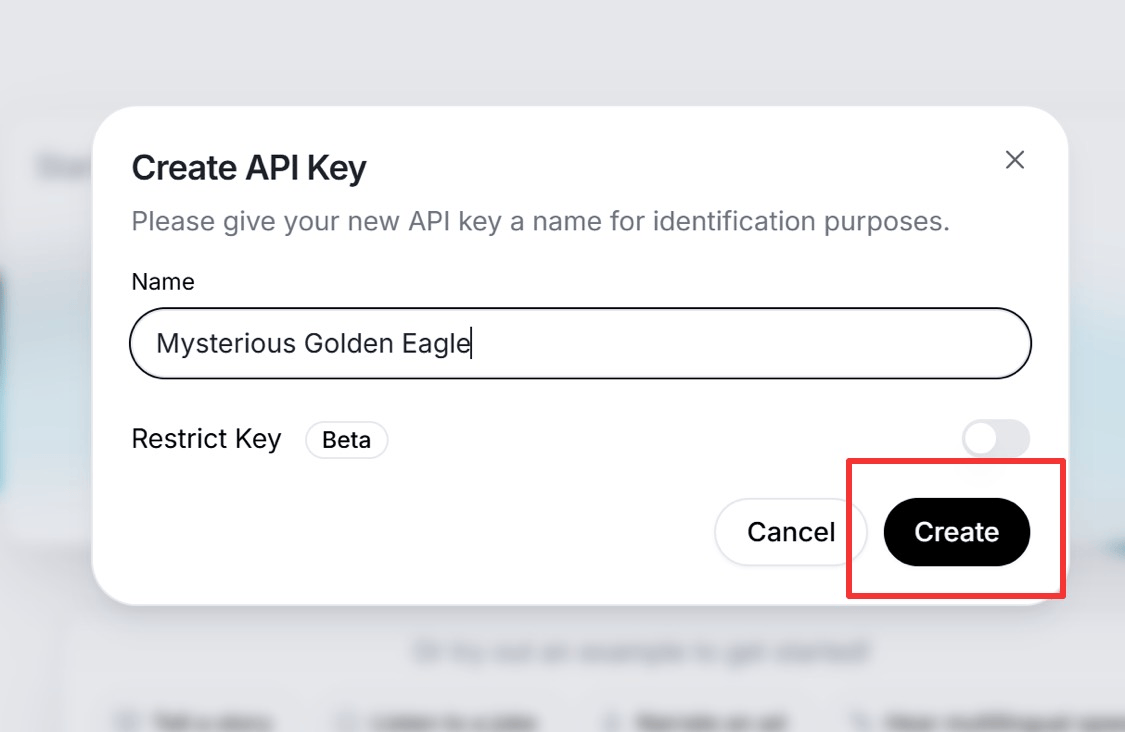The width and height of the screenshot is (1125, 732).
Task: Close the Create API Key dialog
Action: point(1015,160)
